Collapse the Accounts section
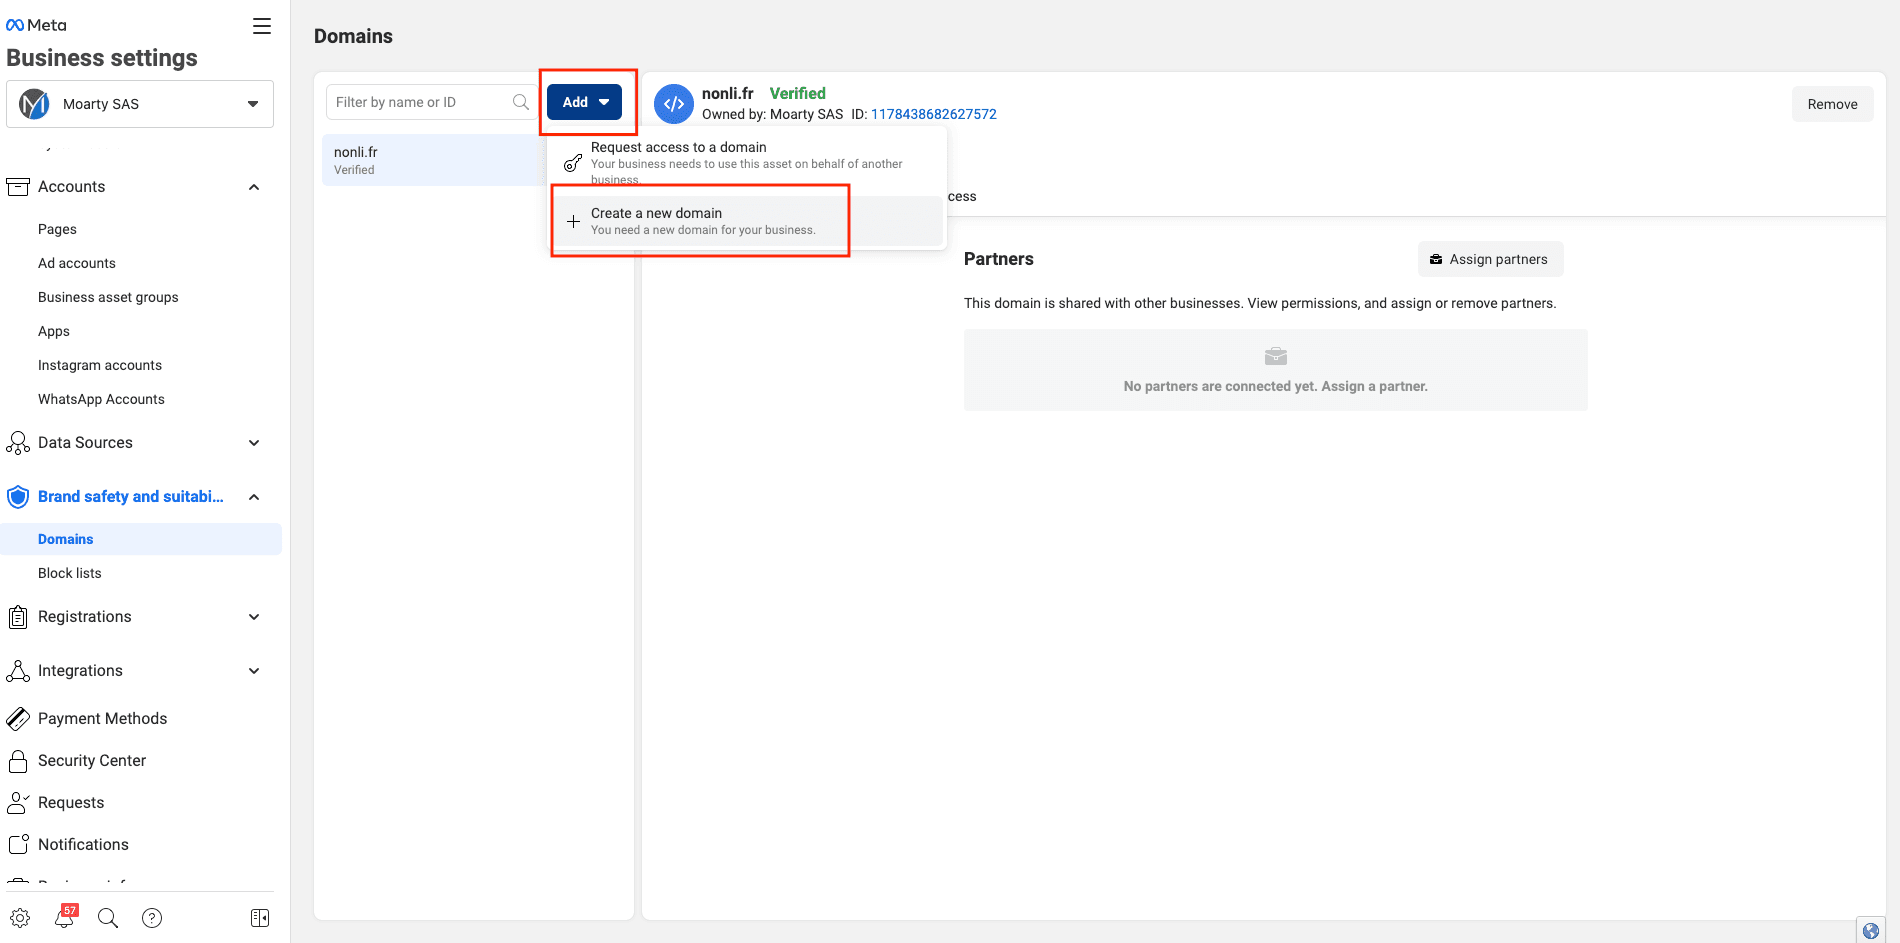The image size is (1900, 943). 254,187
